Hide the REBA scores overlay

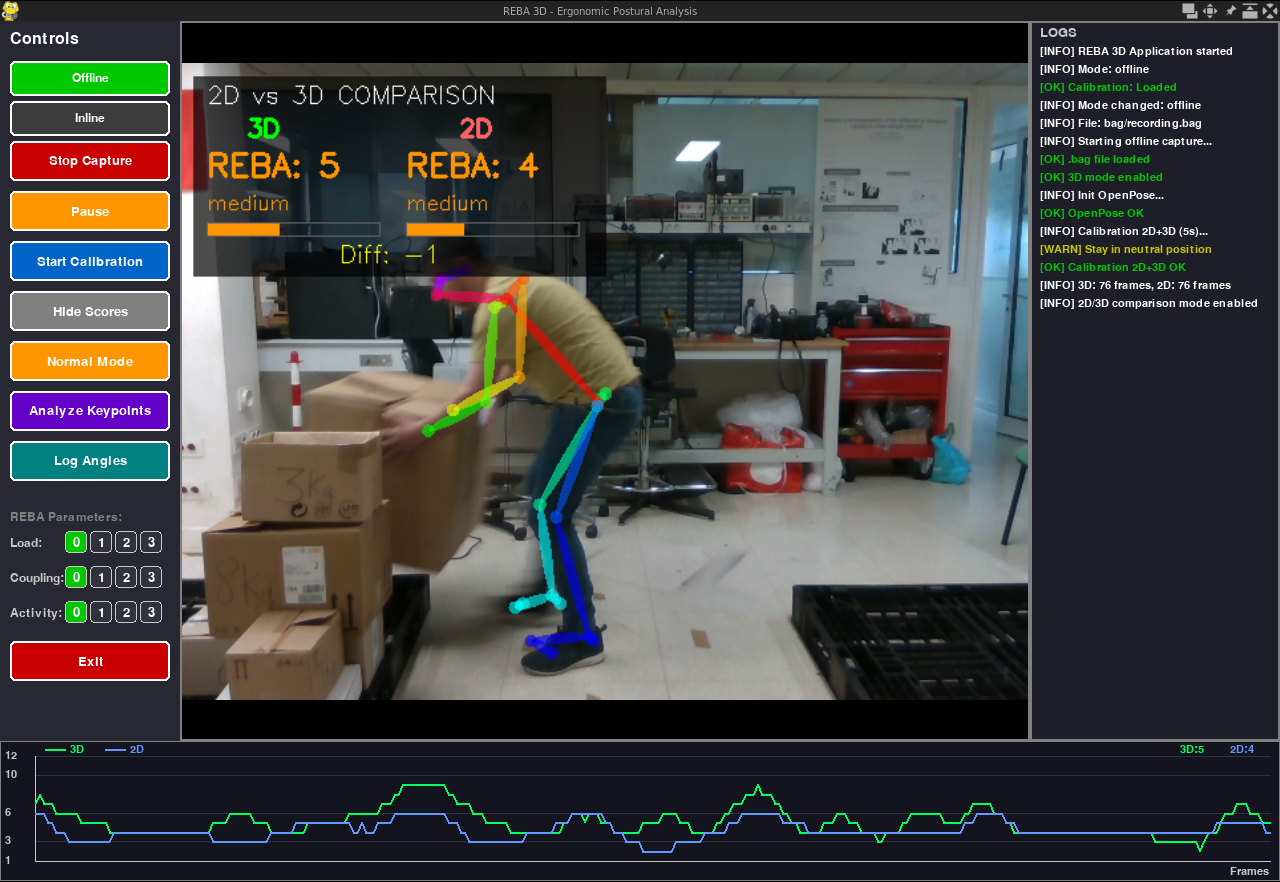90,312
